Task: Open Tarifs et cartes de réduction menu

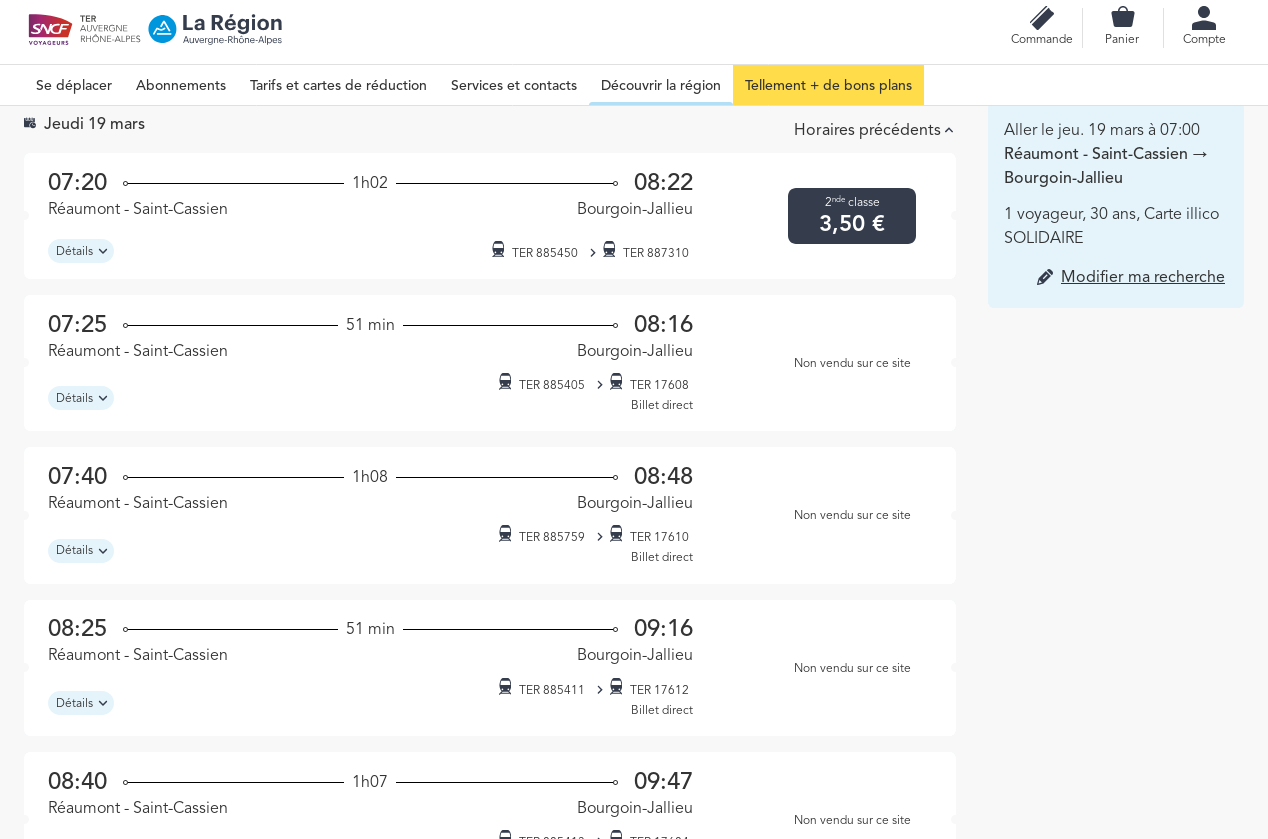Action: click(x=338, y=86)
